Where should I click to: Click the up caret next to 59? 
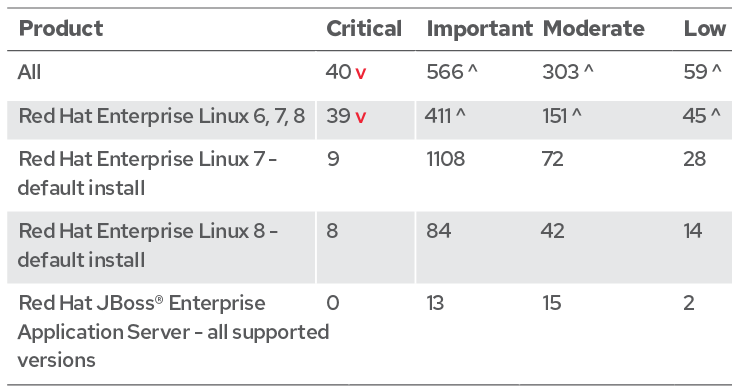pos(717,70)
